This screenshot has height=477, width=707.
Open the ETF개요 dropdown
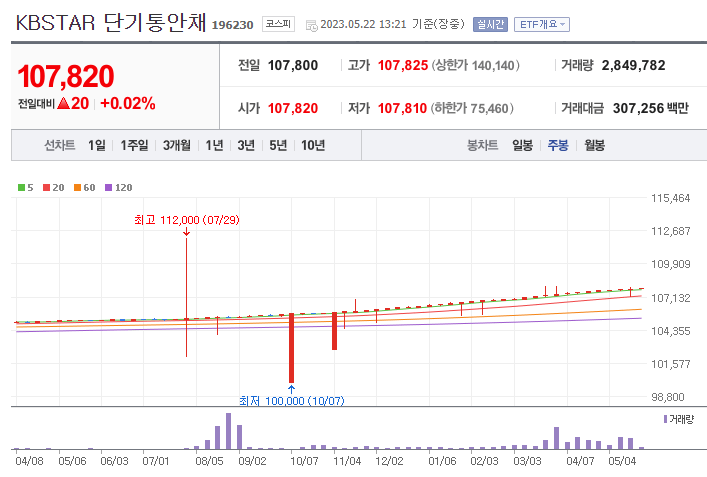click(541, 24)
